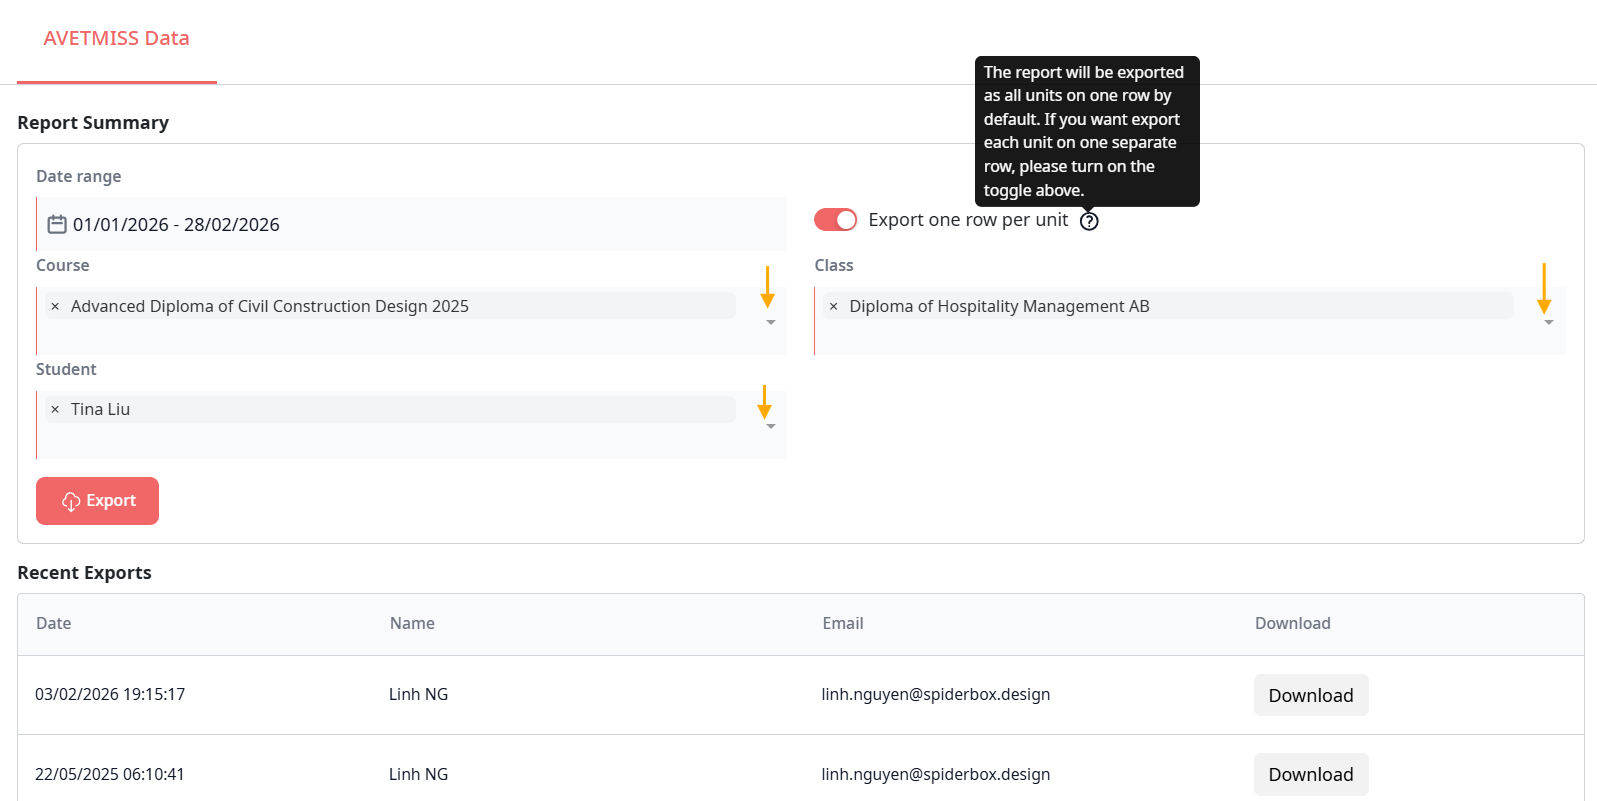Click inside the Student selection field
Screen dimensions: 1597x801
pos(400,440)
